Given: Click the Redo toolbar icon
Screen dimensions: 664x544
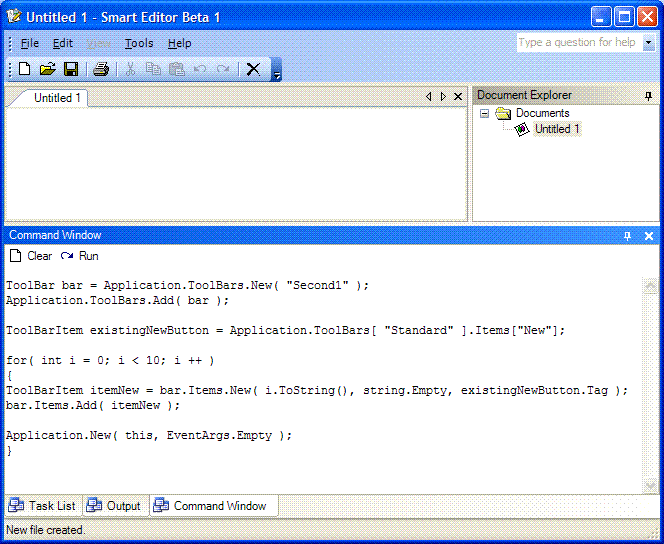Looking at the screenshot, I should click(x=223, y=69).
